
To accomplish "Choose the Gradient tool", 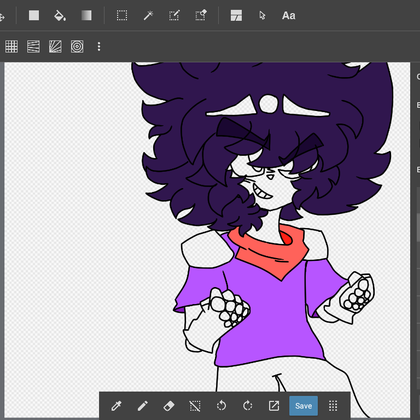I will [86, 15].
